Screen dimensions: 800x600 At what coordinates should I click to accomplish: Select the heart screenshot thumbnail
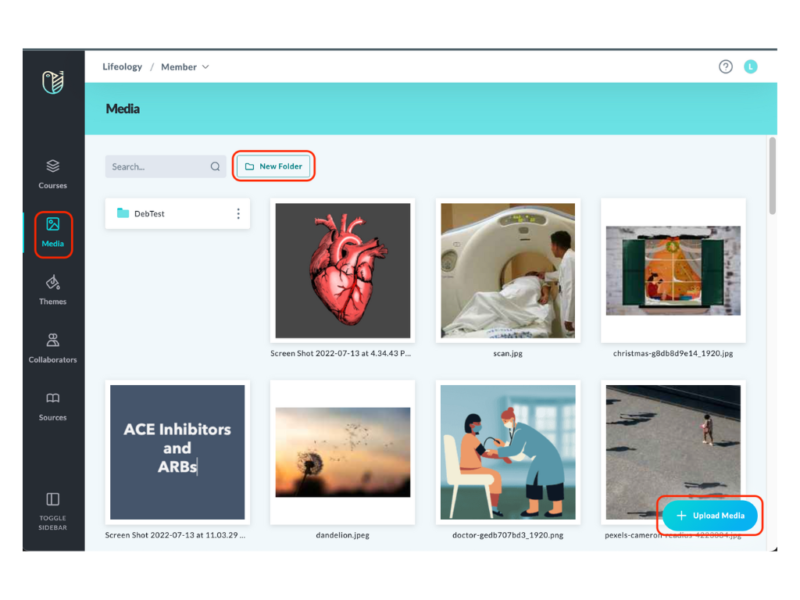pos(343,272)
